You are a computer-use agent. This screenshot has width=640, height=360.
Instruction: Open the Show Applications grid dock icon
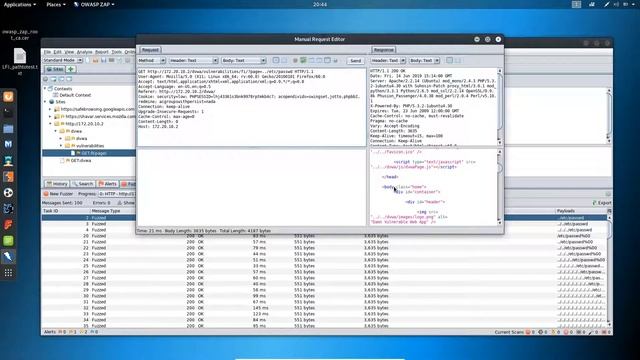tap(8, 273)
